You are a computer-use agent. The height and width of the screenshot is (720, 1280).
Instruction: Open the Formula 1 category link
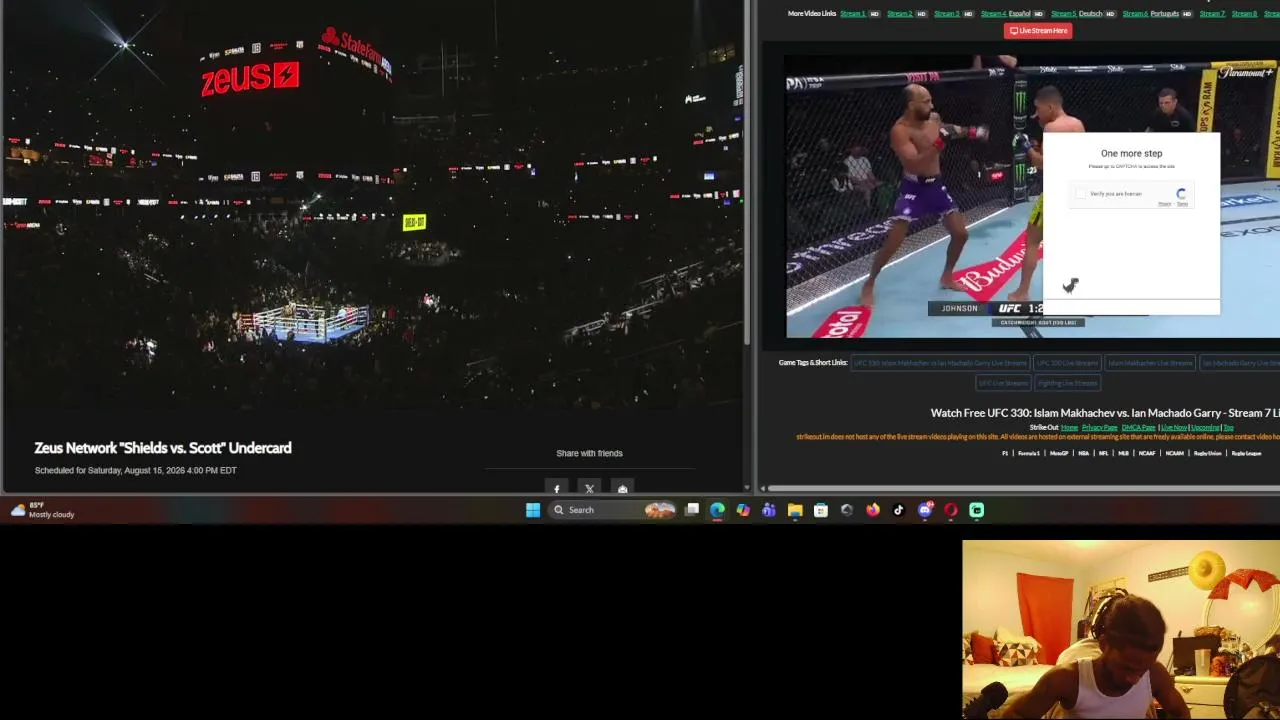click(1029, 454)
